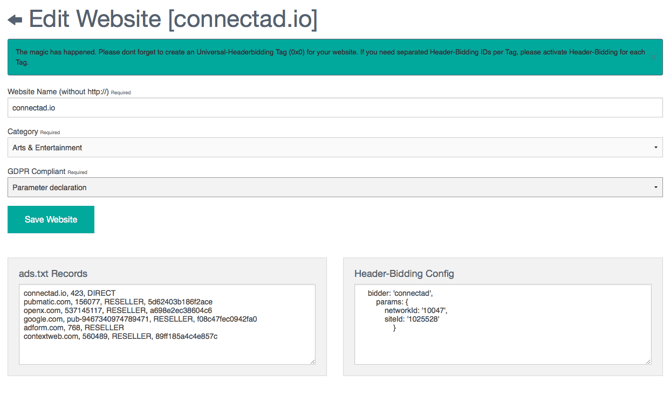This screenshot has width=670, height=396.
Task: Click the ads.txt text area resize handle
Action: [313, 362]
